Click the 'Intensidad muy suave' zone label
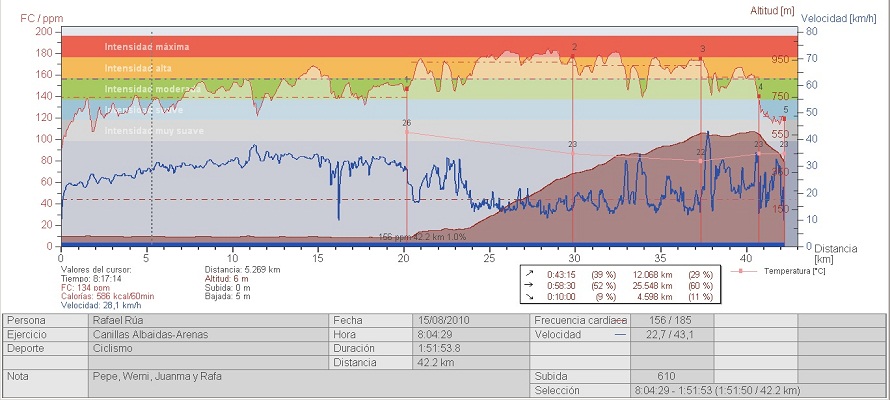 pos(154,131)
